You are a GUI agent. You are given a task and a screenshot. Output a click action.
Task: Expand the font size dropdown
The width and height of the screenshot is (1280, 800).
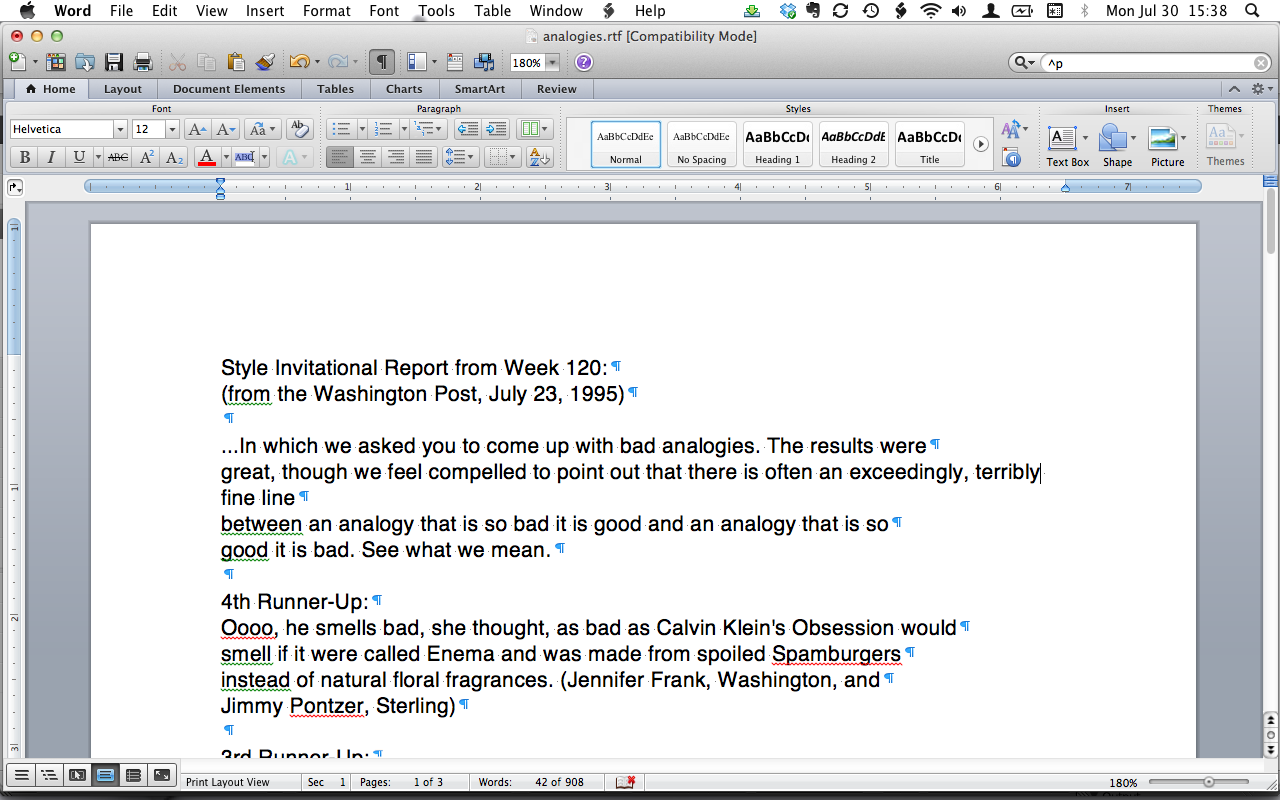click(x=172, y=129)
